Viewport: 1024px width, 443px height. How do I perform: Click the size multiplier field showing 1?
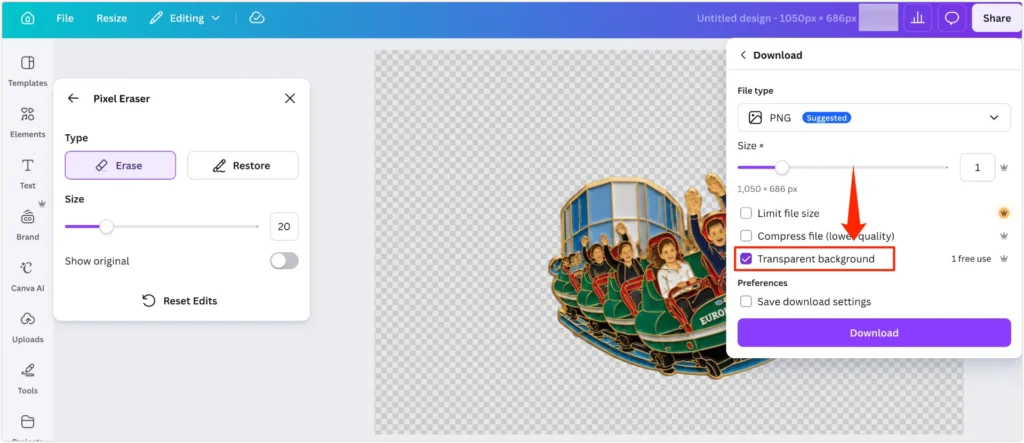coord(978,167)
